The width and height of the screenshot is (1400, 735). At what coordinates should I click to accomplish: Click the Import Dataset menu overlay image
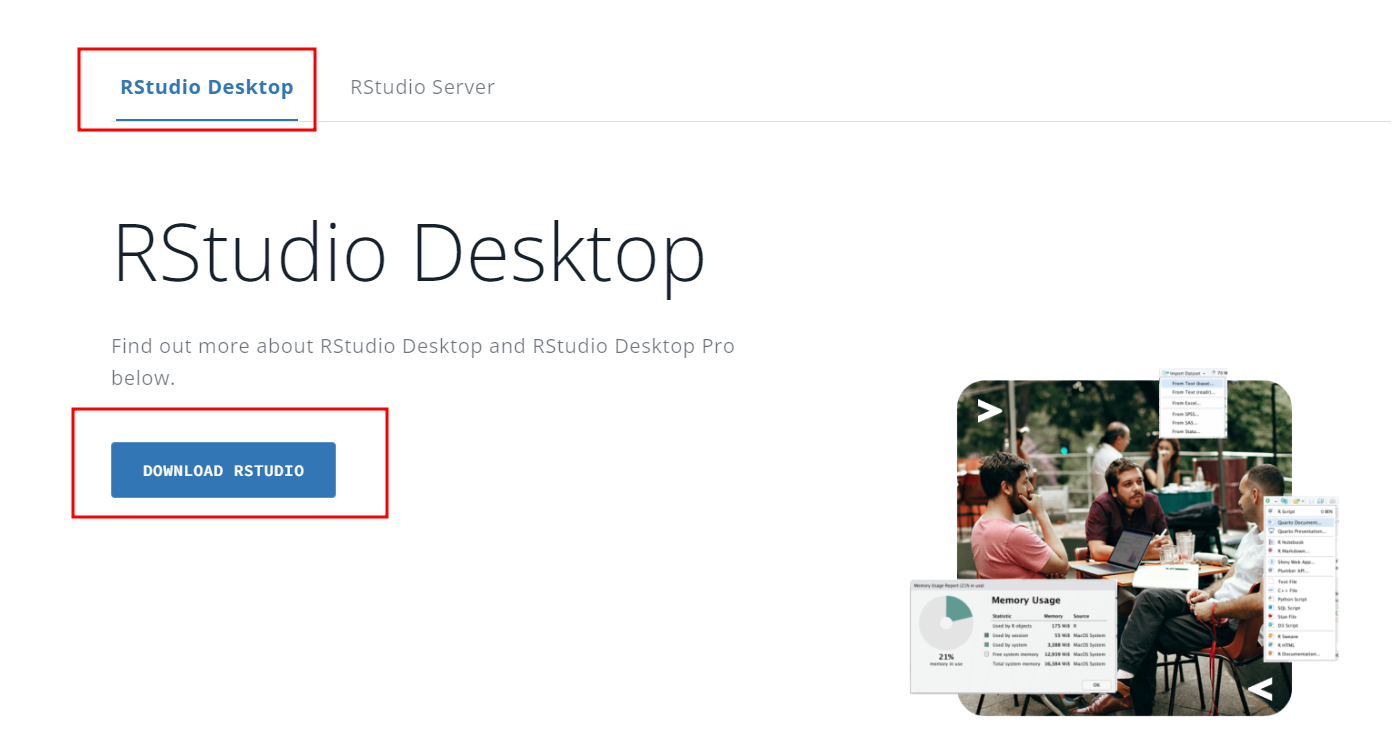point(1194,403)
